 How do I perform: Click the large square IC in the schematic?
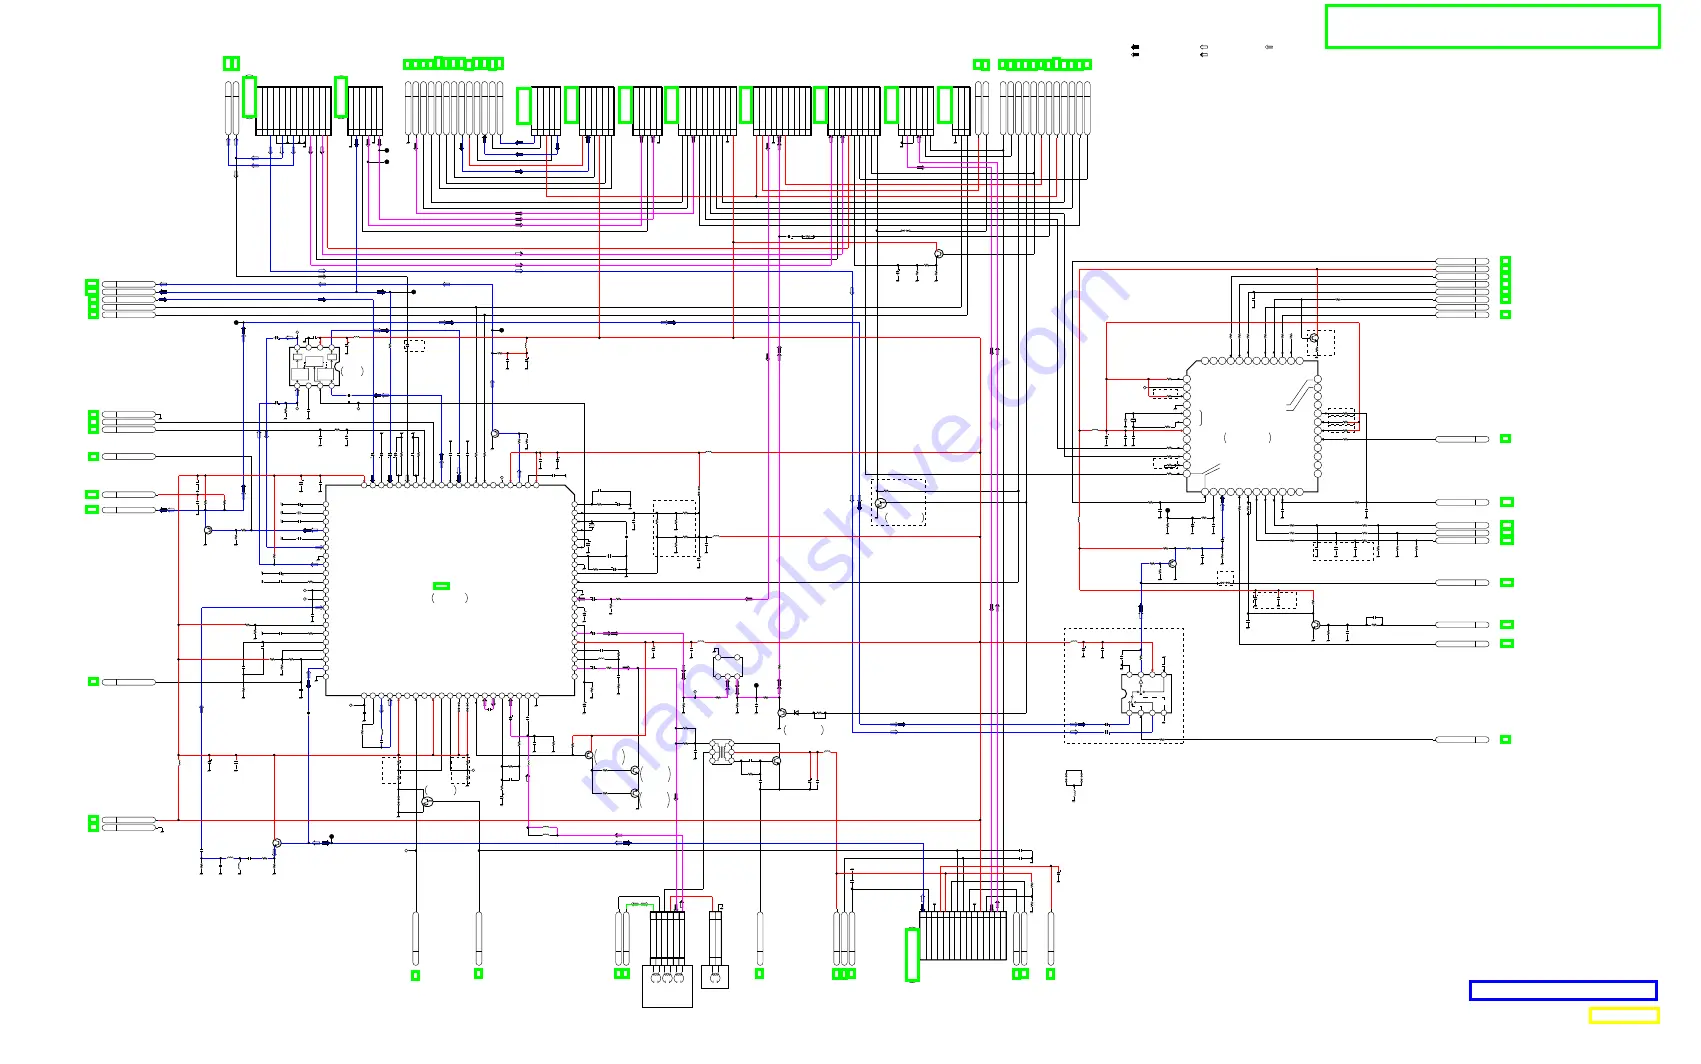click(x=450, y=590)
